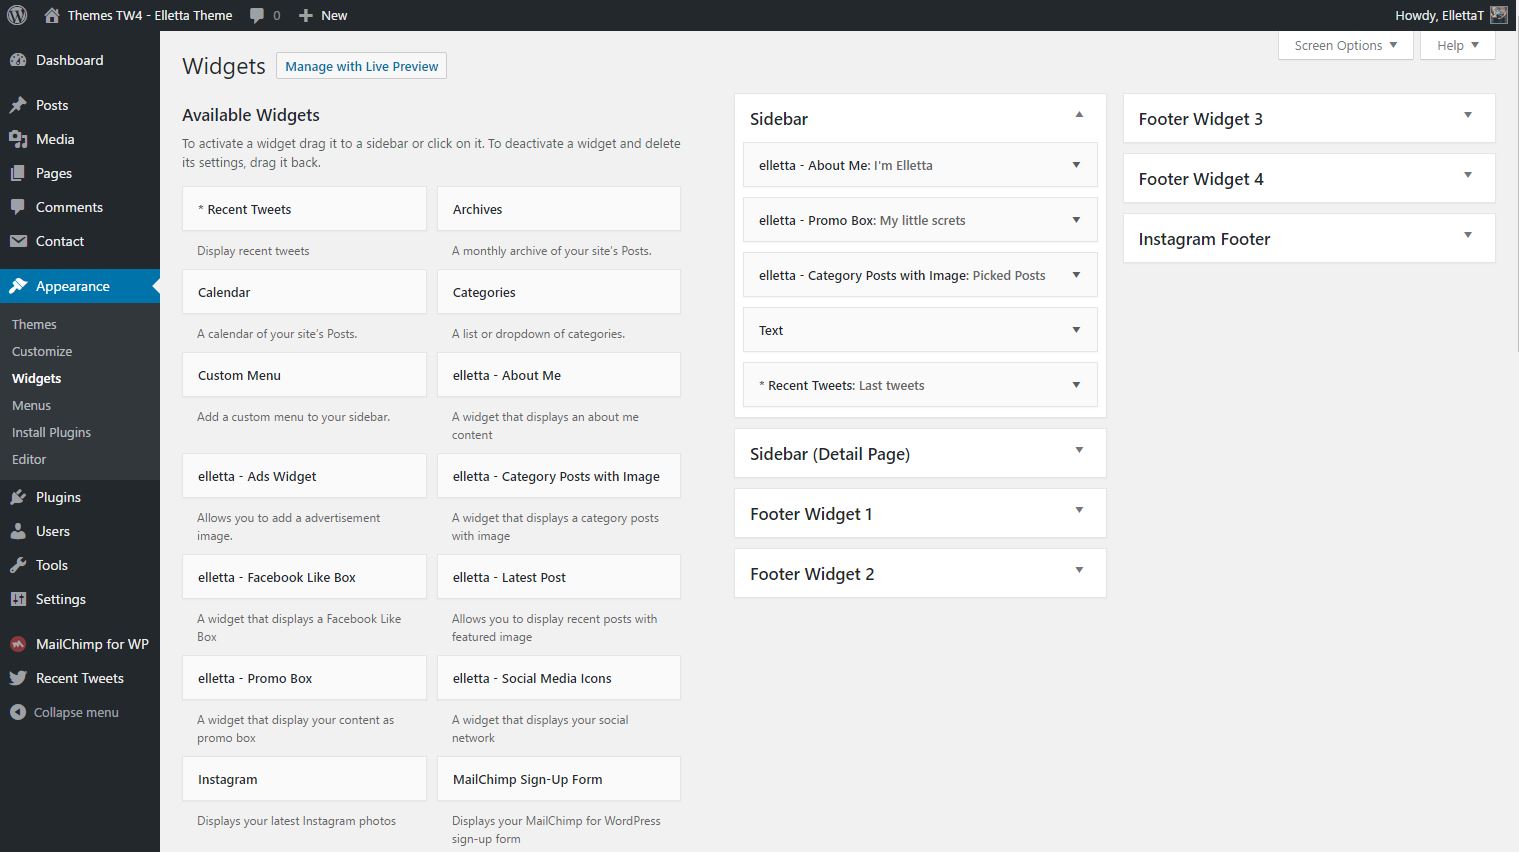Select the elletta - Ads Widget

click(304, 476)
